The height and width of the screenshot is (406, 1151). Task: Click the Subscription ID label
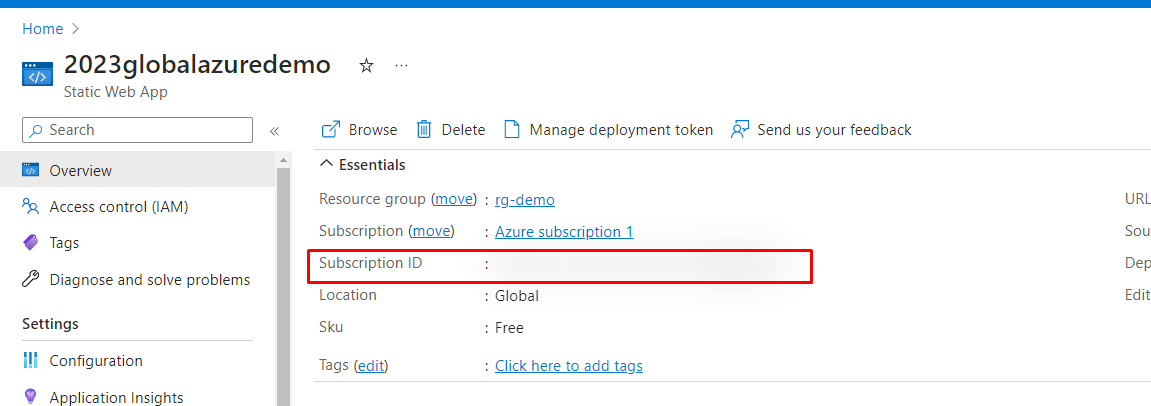coord(371,263)
